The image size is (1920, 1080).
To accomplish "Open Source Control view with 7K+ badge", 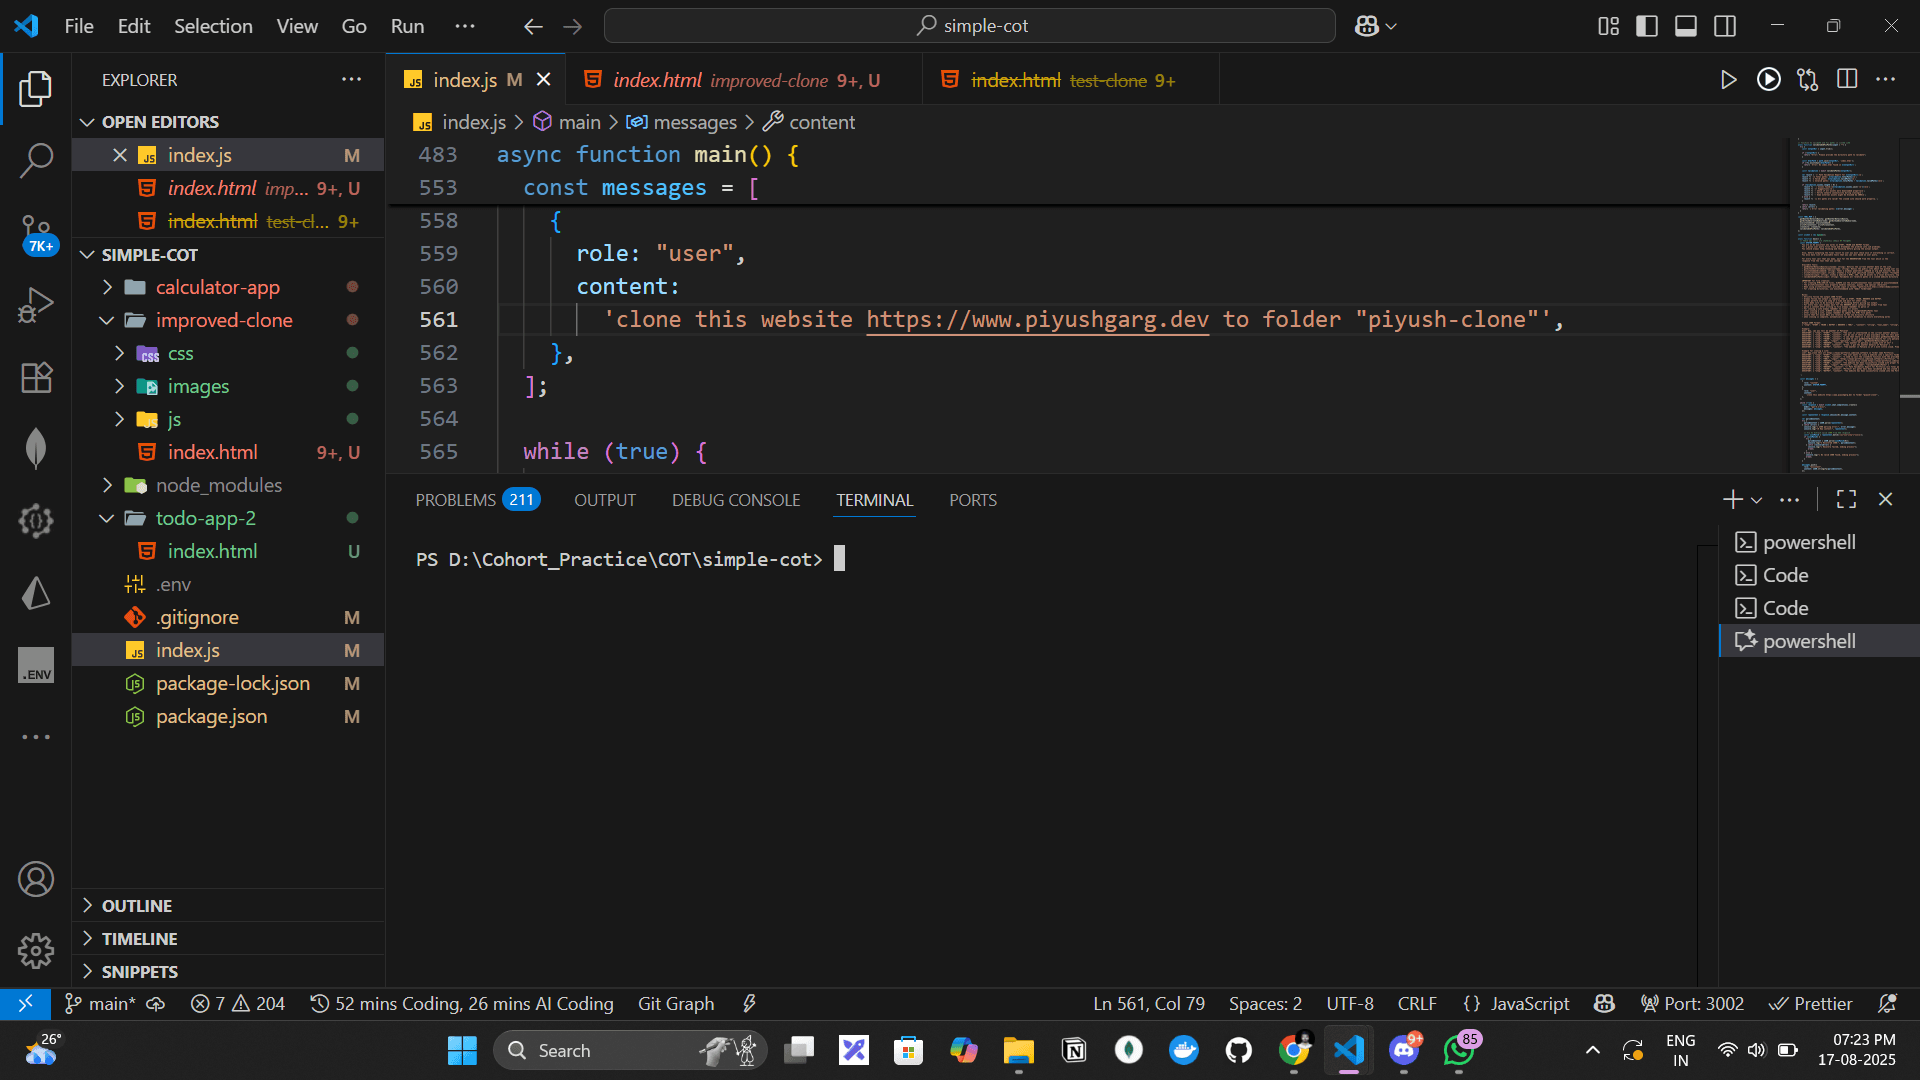I will coord(36,232).
